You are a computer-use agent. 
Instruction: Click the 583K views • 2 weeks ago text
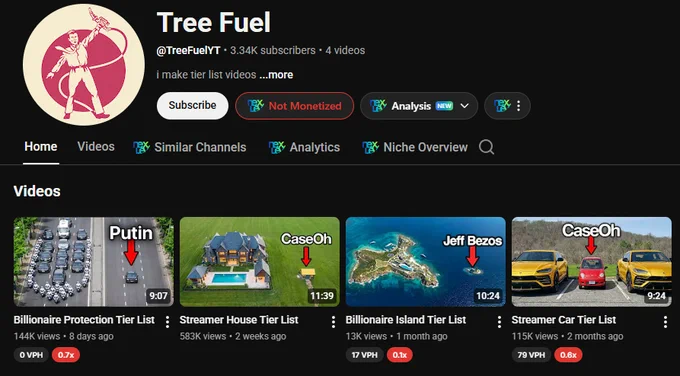233,336
